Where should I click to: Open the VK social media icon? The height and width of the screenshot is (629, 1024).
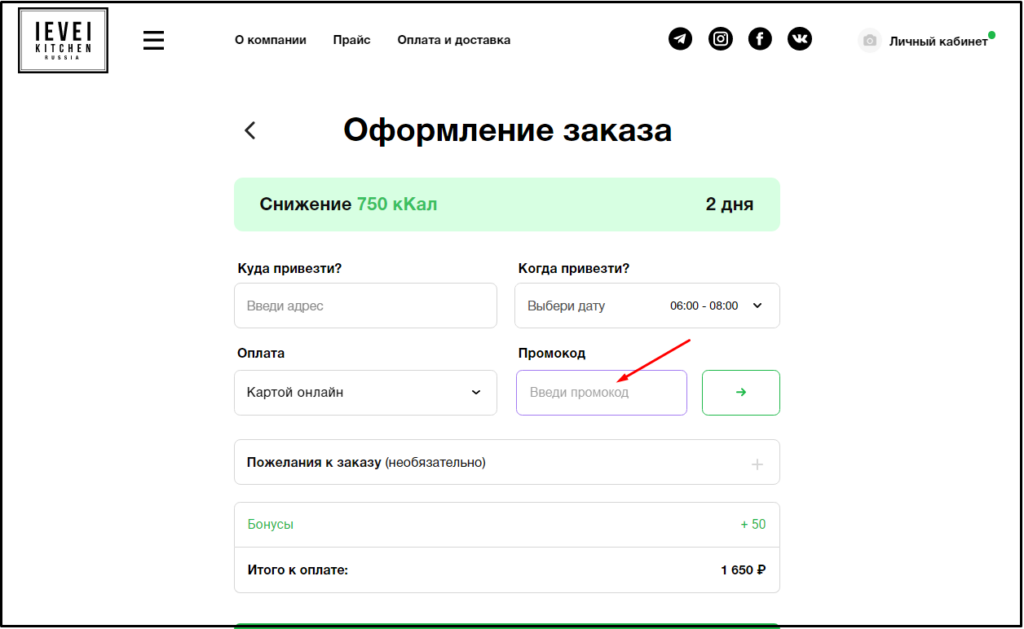tap(799, 39)
